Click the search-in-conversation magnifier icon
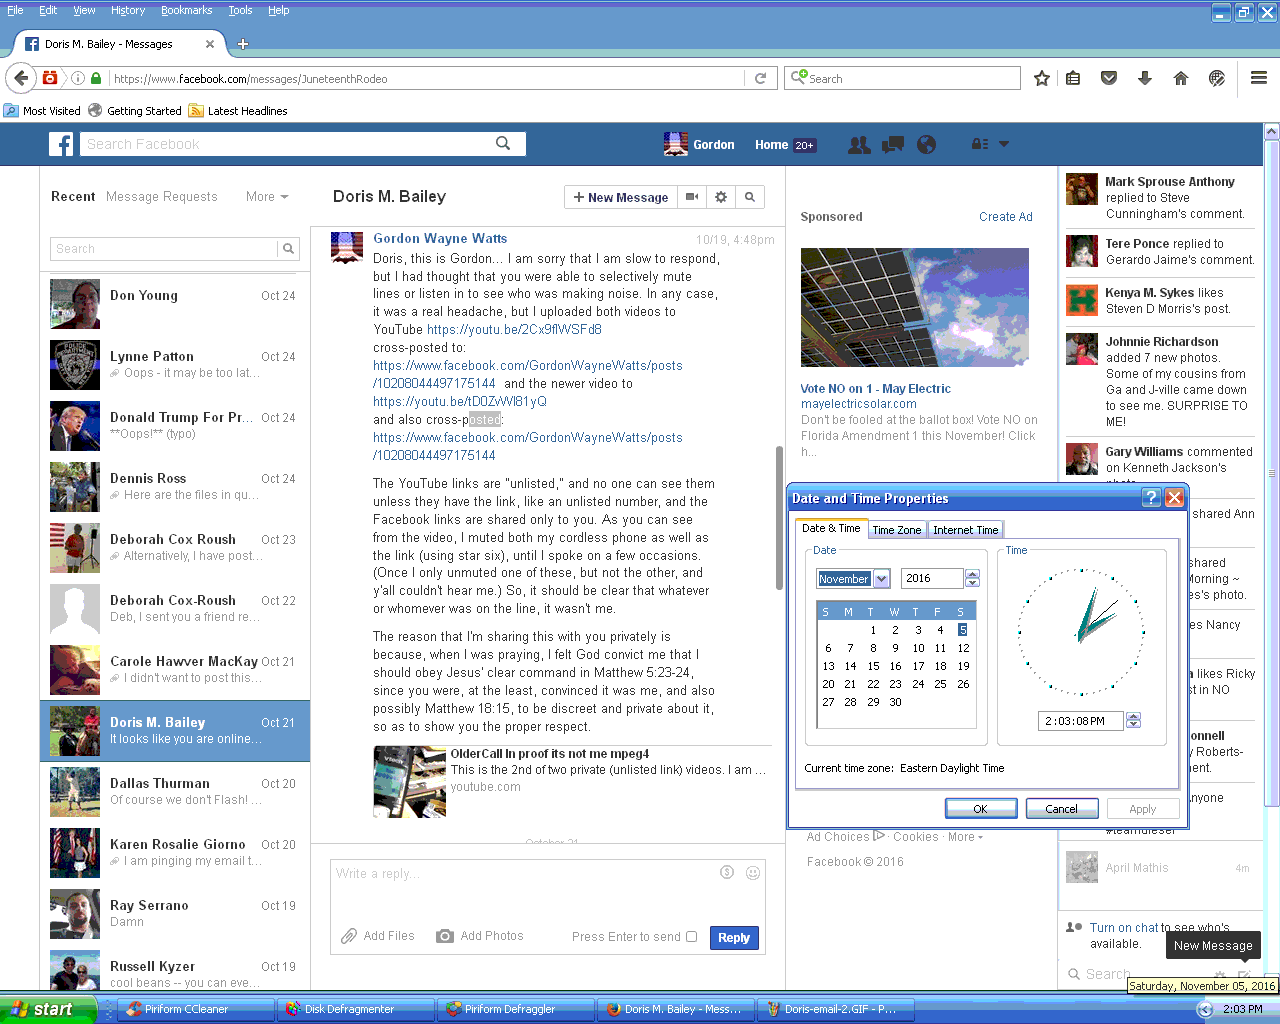1280x1024 pixels. (750, 197)
